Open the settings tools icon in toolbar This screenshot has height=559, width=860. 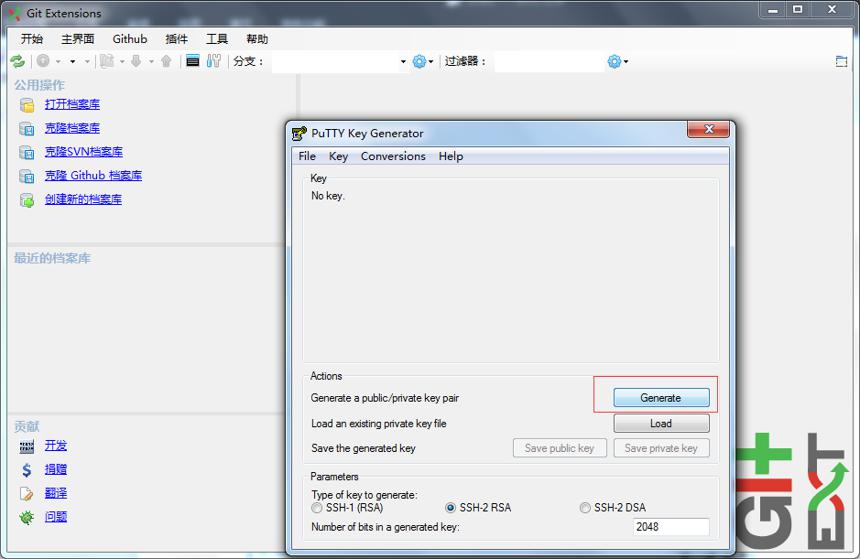[x=214, y=61]
